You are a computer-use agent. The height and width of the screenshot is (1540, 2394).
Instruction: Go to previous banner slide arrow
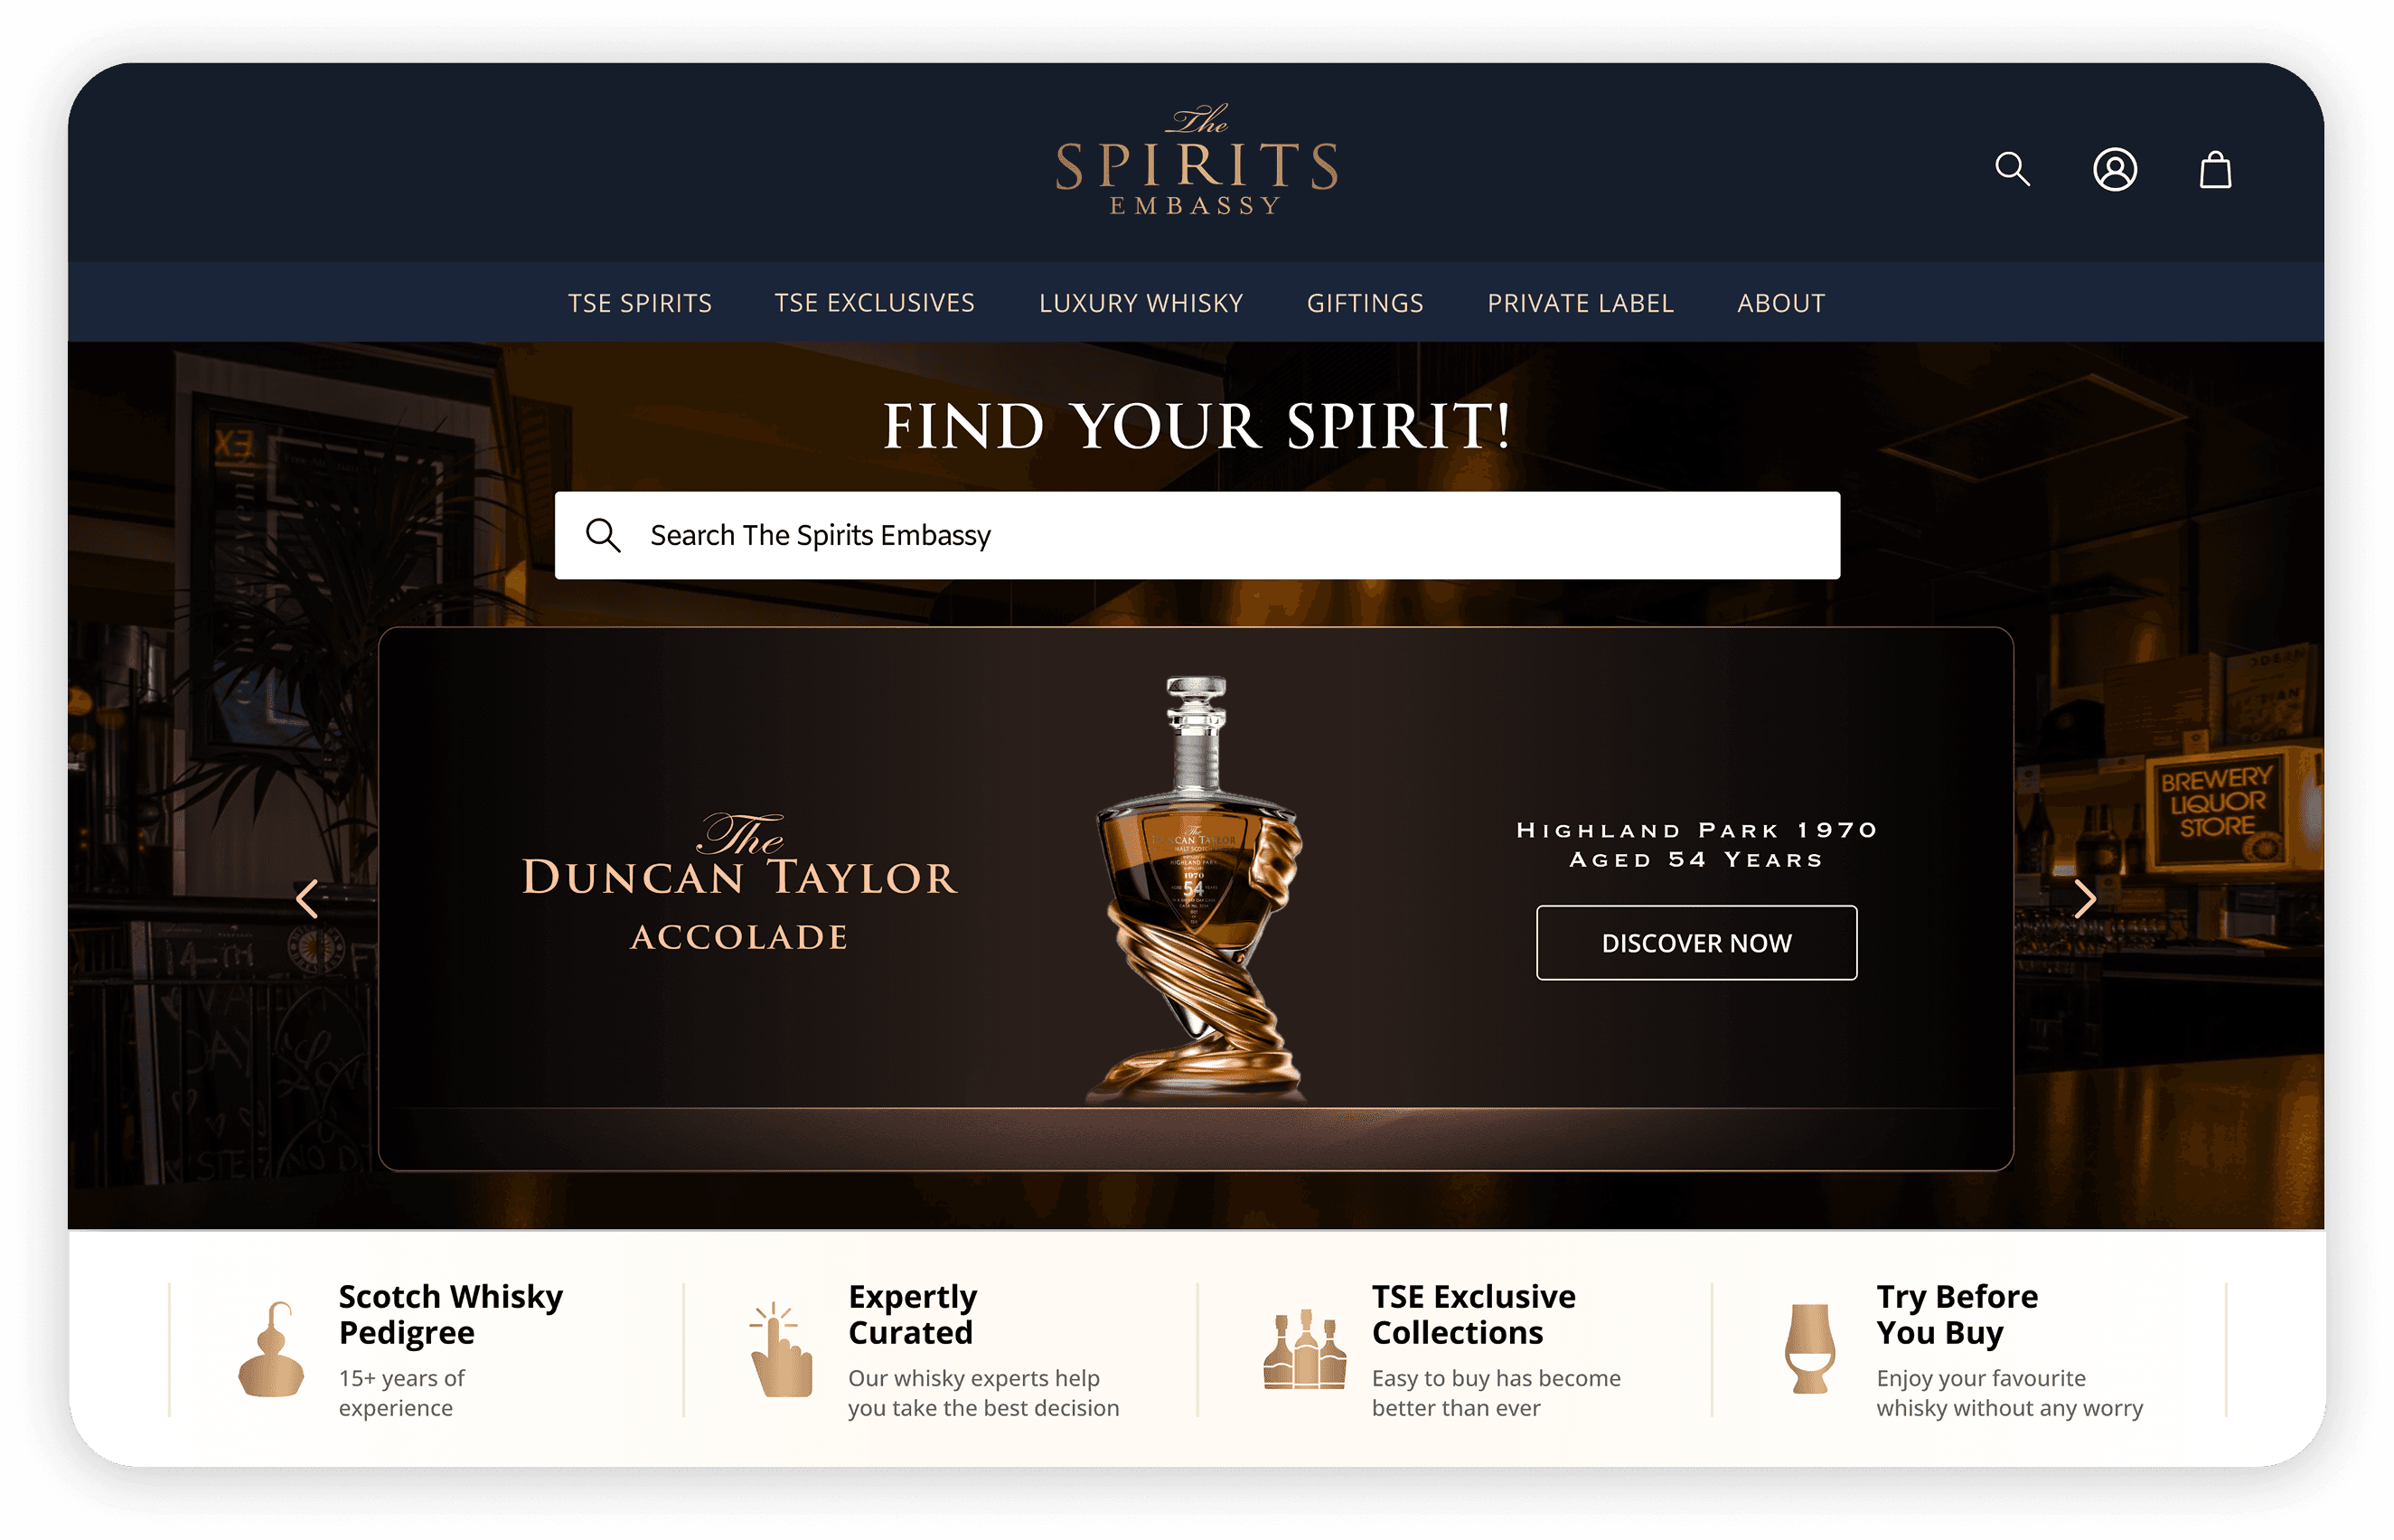pyautogui.click(x=307, y=899)
